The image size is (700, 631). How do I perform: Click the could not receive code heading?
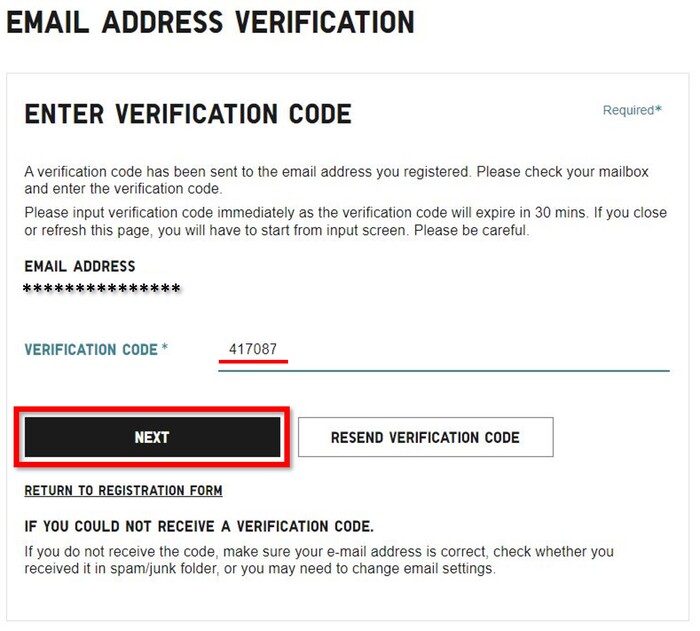tap(199, 526)
